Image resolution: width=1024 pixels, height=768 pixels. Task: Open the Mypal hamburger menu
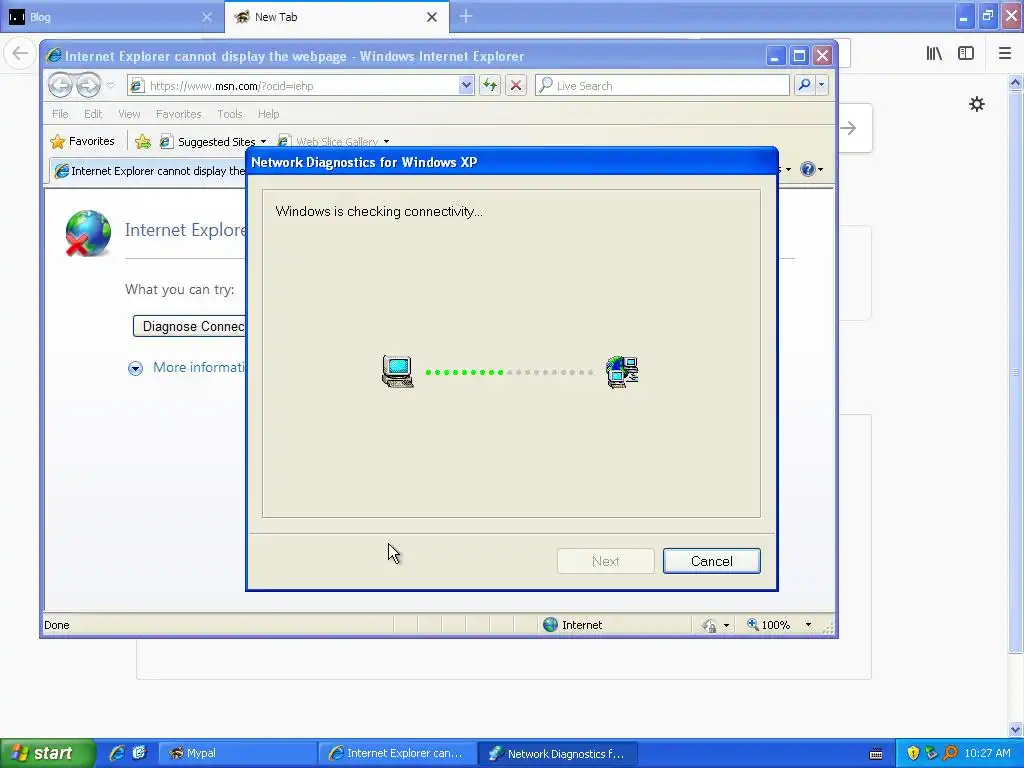(1004, 54)
